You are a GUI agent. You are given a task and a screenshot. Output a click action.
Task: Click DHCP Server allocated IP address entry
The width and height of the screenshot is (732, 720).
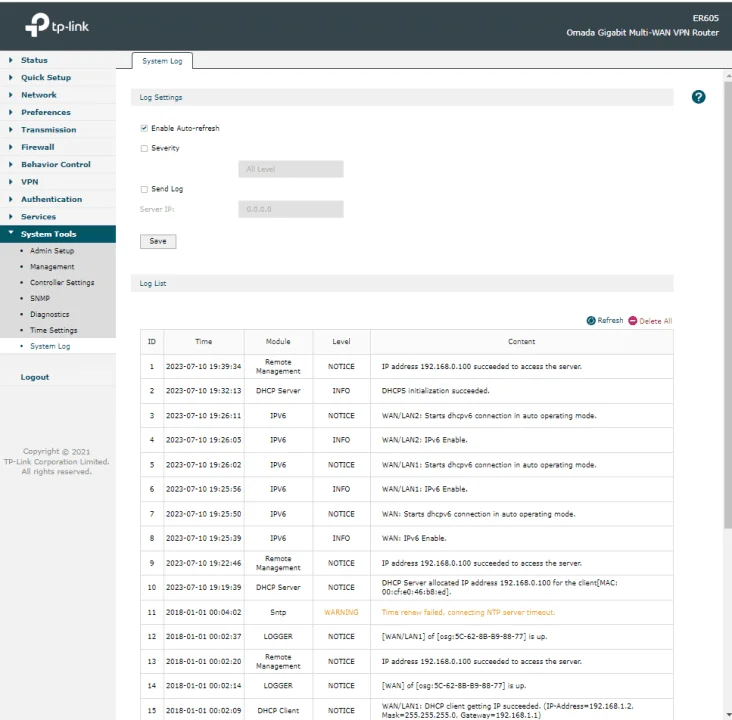click(500, 587)
